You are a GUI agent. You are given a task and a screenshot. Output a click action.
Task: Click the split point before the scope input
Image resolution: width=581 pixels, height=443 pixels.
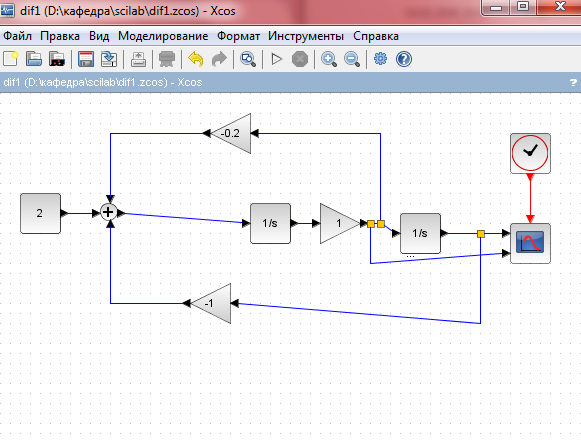tap(481, 234)
